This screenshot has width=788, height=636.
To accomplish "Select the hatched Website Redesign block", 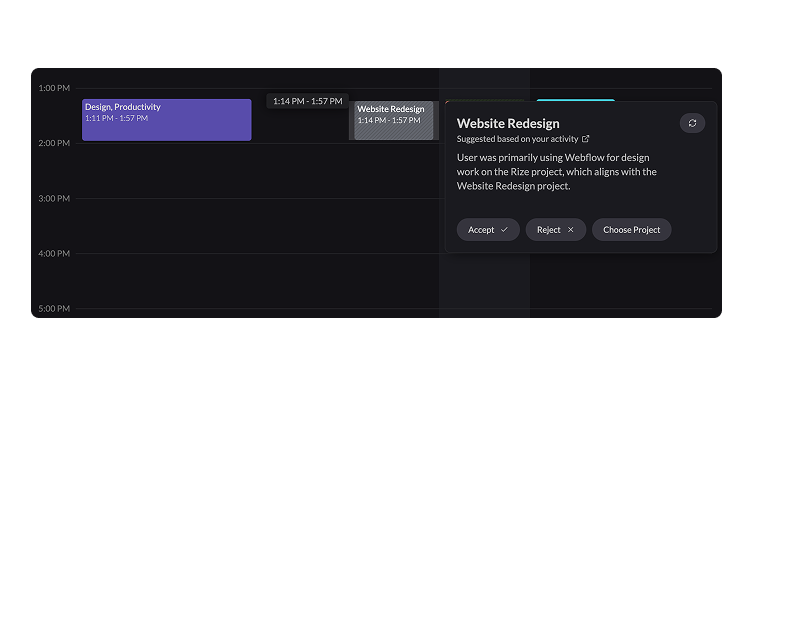I will (393, 121).
